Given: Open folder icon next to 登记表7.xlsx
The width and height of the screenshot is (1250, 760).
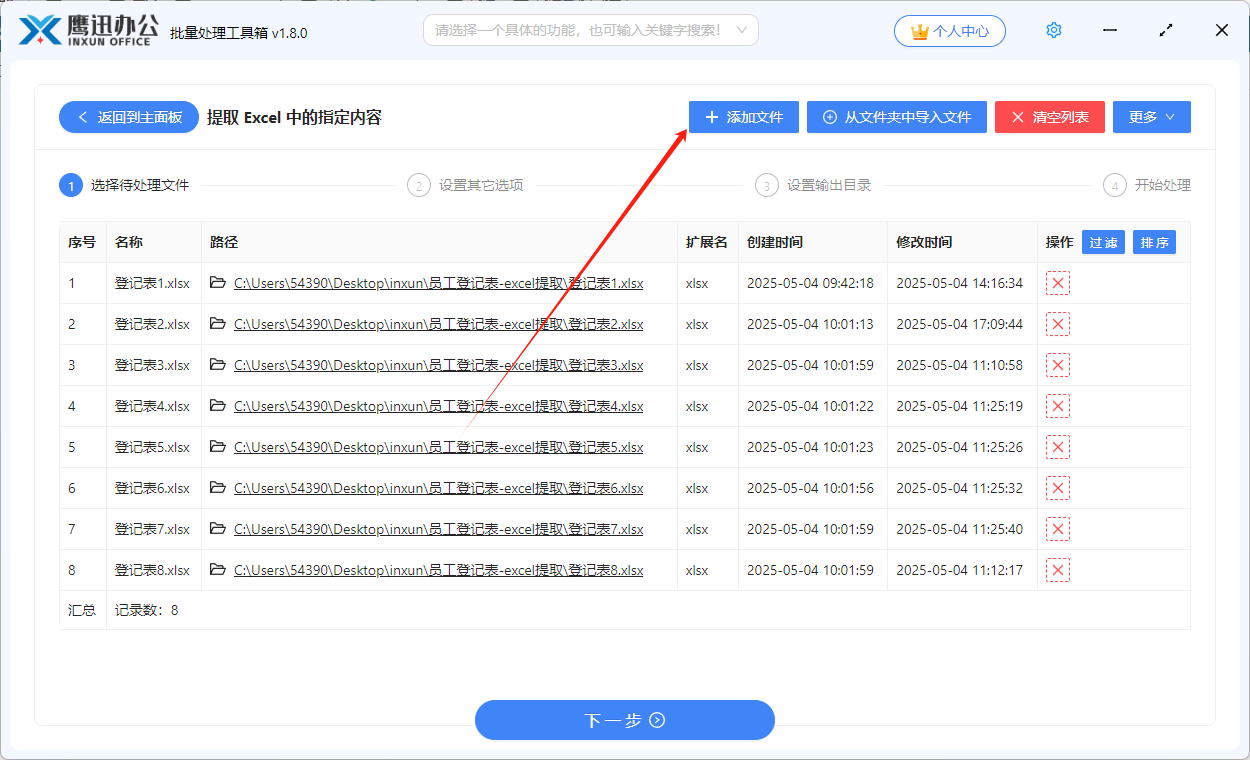Looking at the screenshot, I should [x=218, y=529].
